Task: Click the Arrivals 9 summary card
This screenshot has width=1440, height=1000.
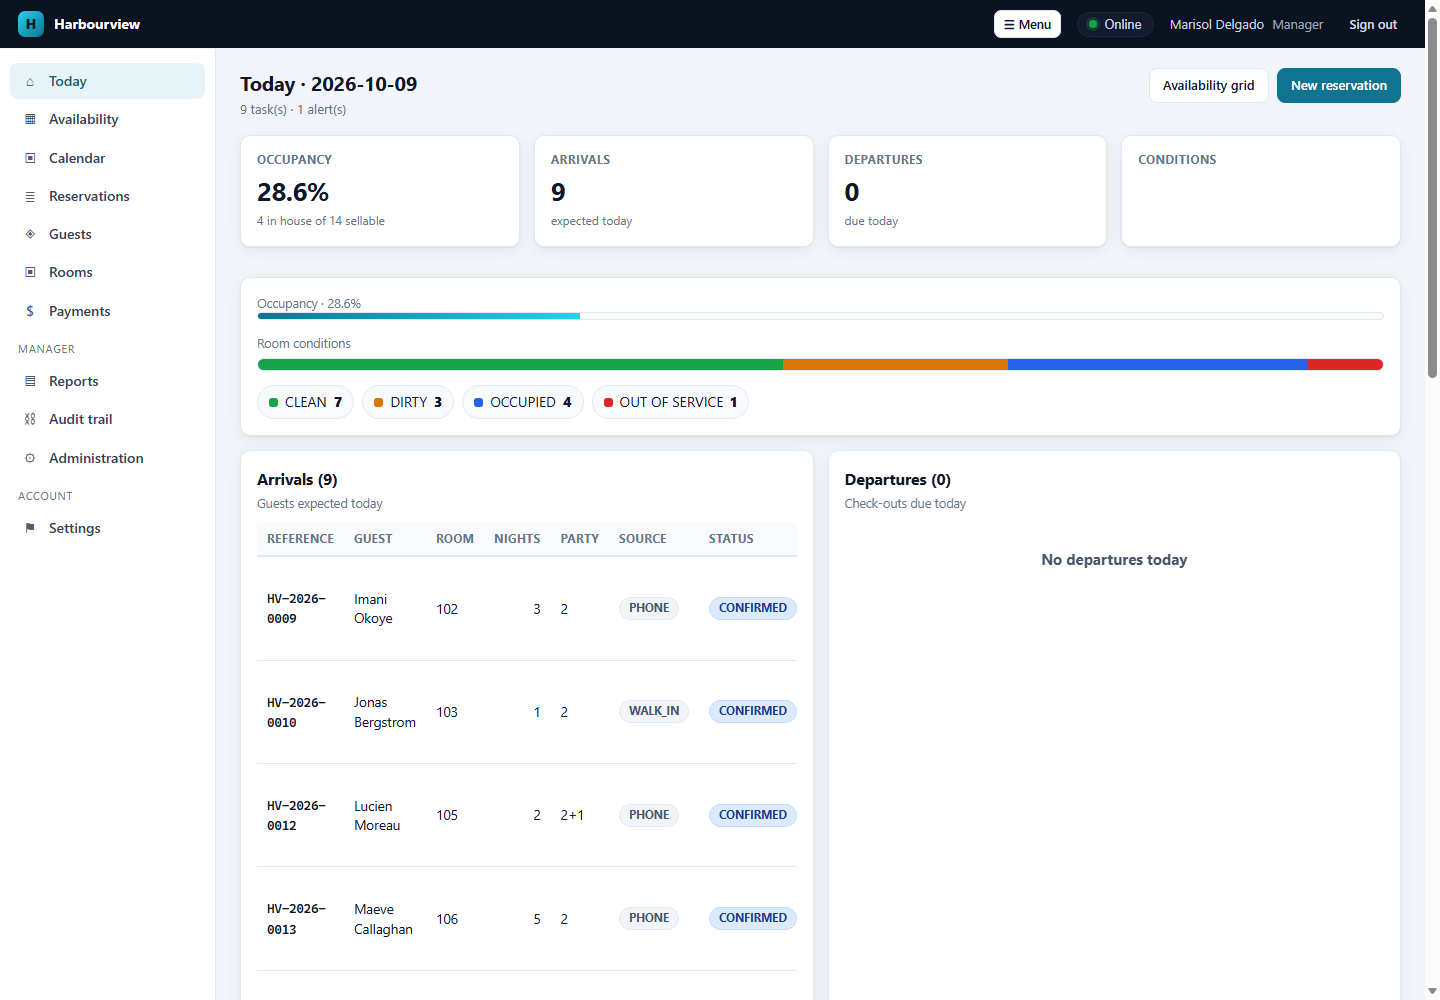Action: (674, 191)
